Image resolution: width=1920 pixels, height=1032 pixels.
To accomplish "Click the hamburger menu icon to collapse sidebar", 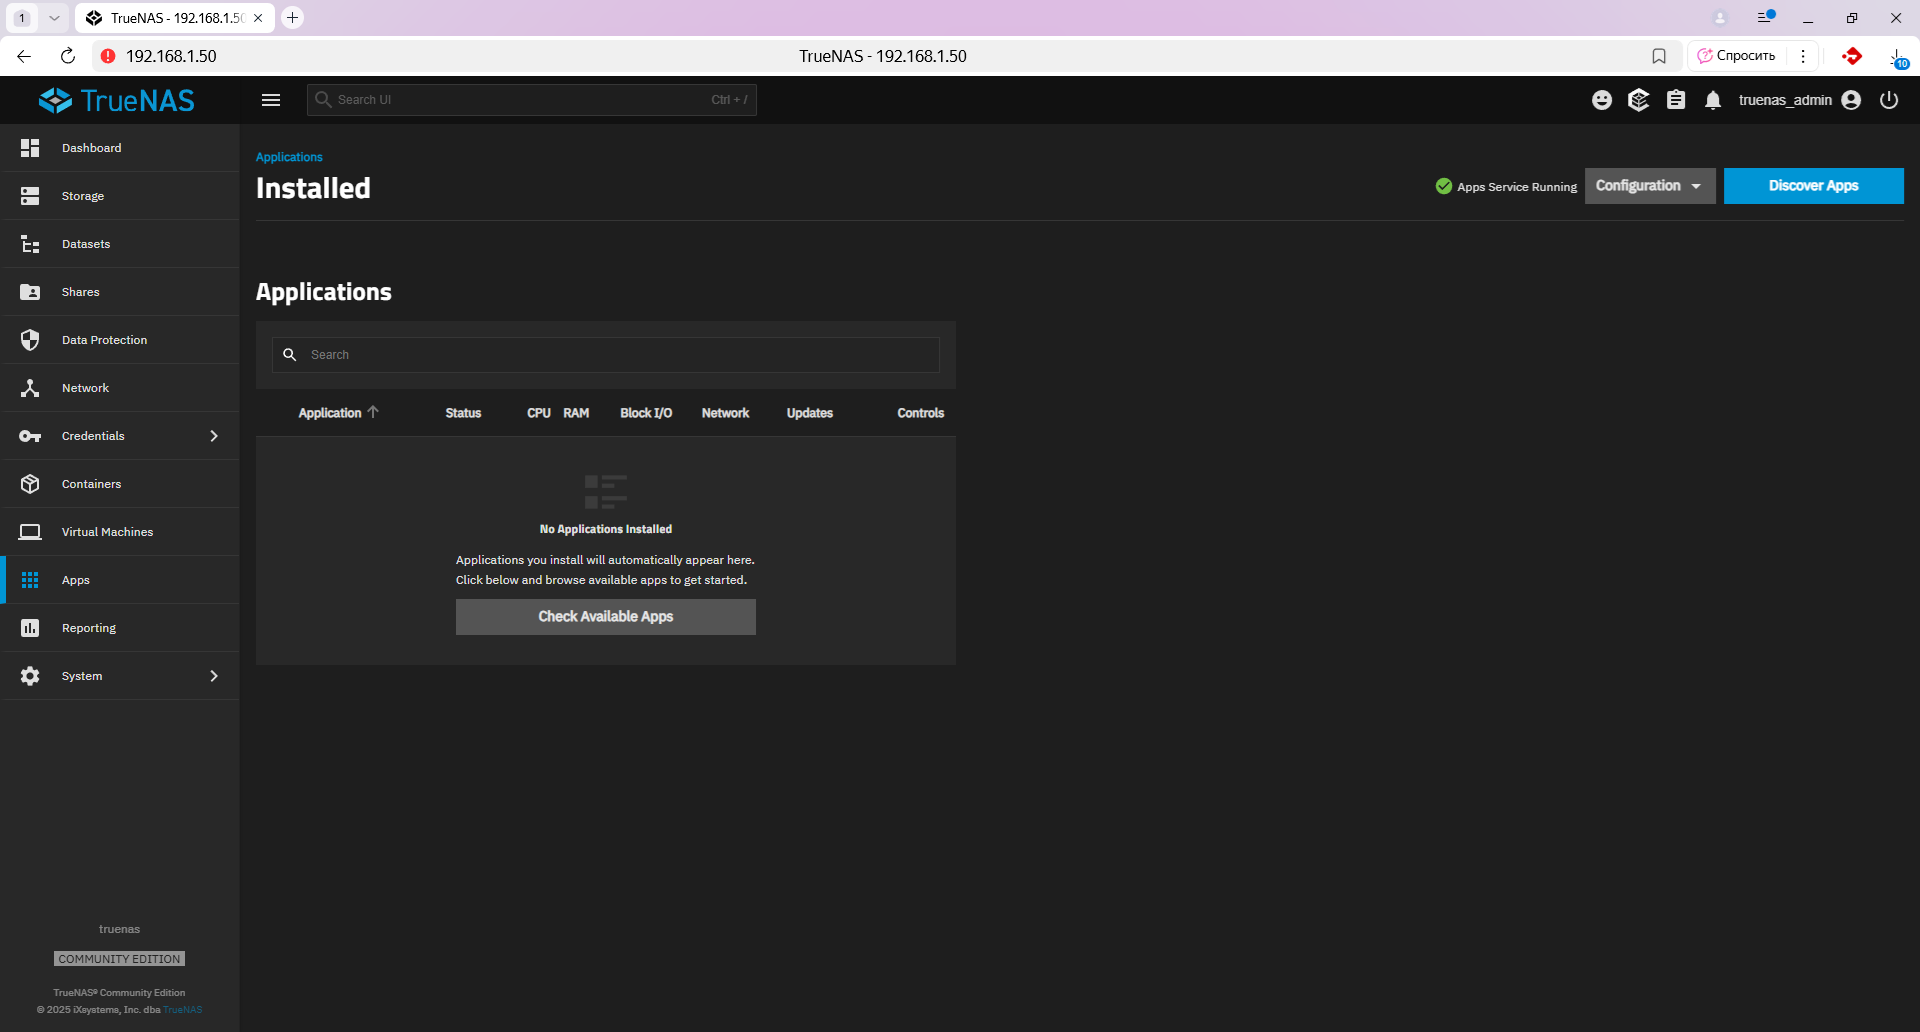I will point(270,100).
